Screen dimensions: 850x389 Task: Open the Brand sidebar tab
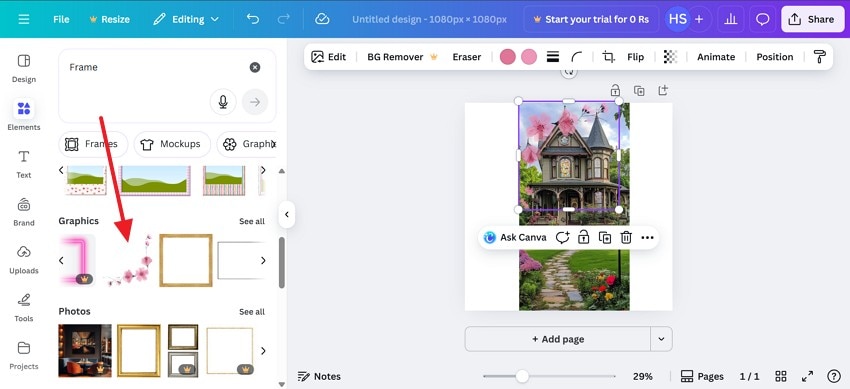coord(24,211)
